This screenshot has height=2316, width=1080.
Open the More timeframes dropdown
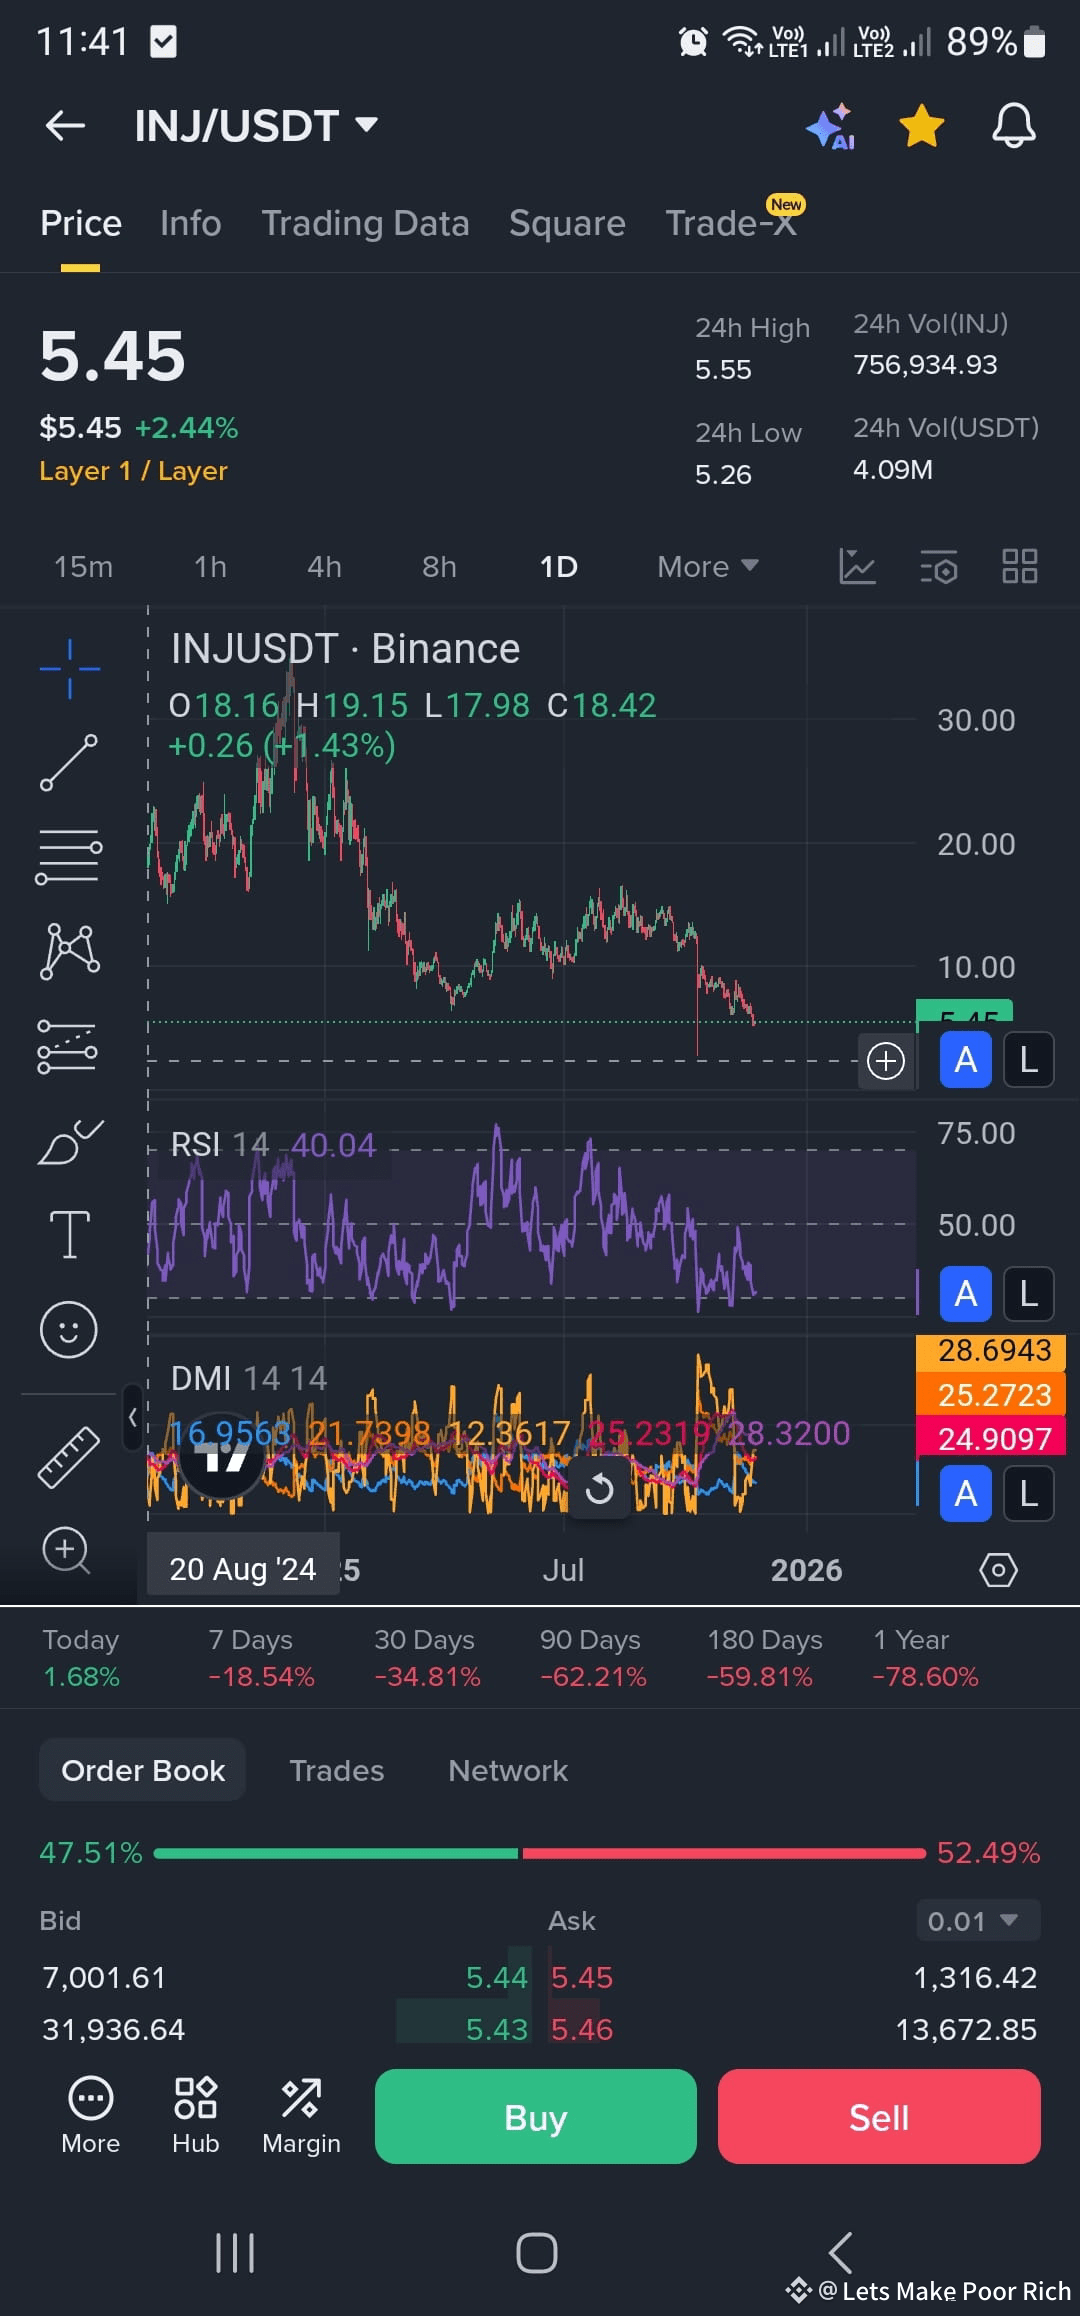pos(708,567)
